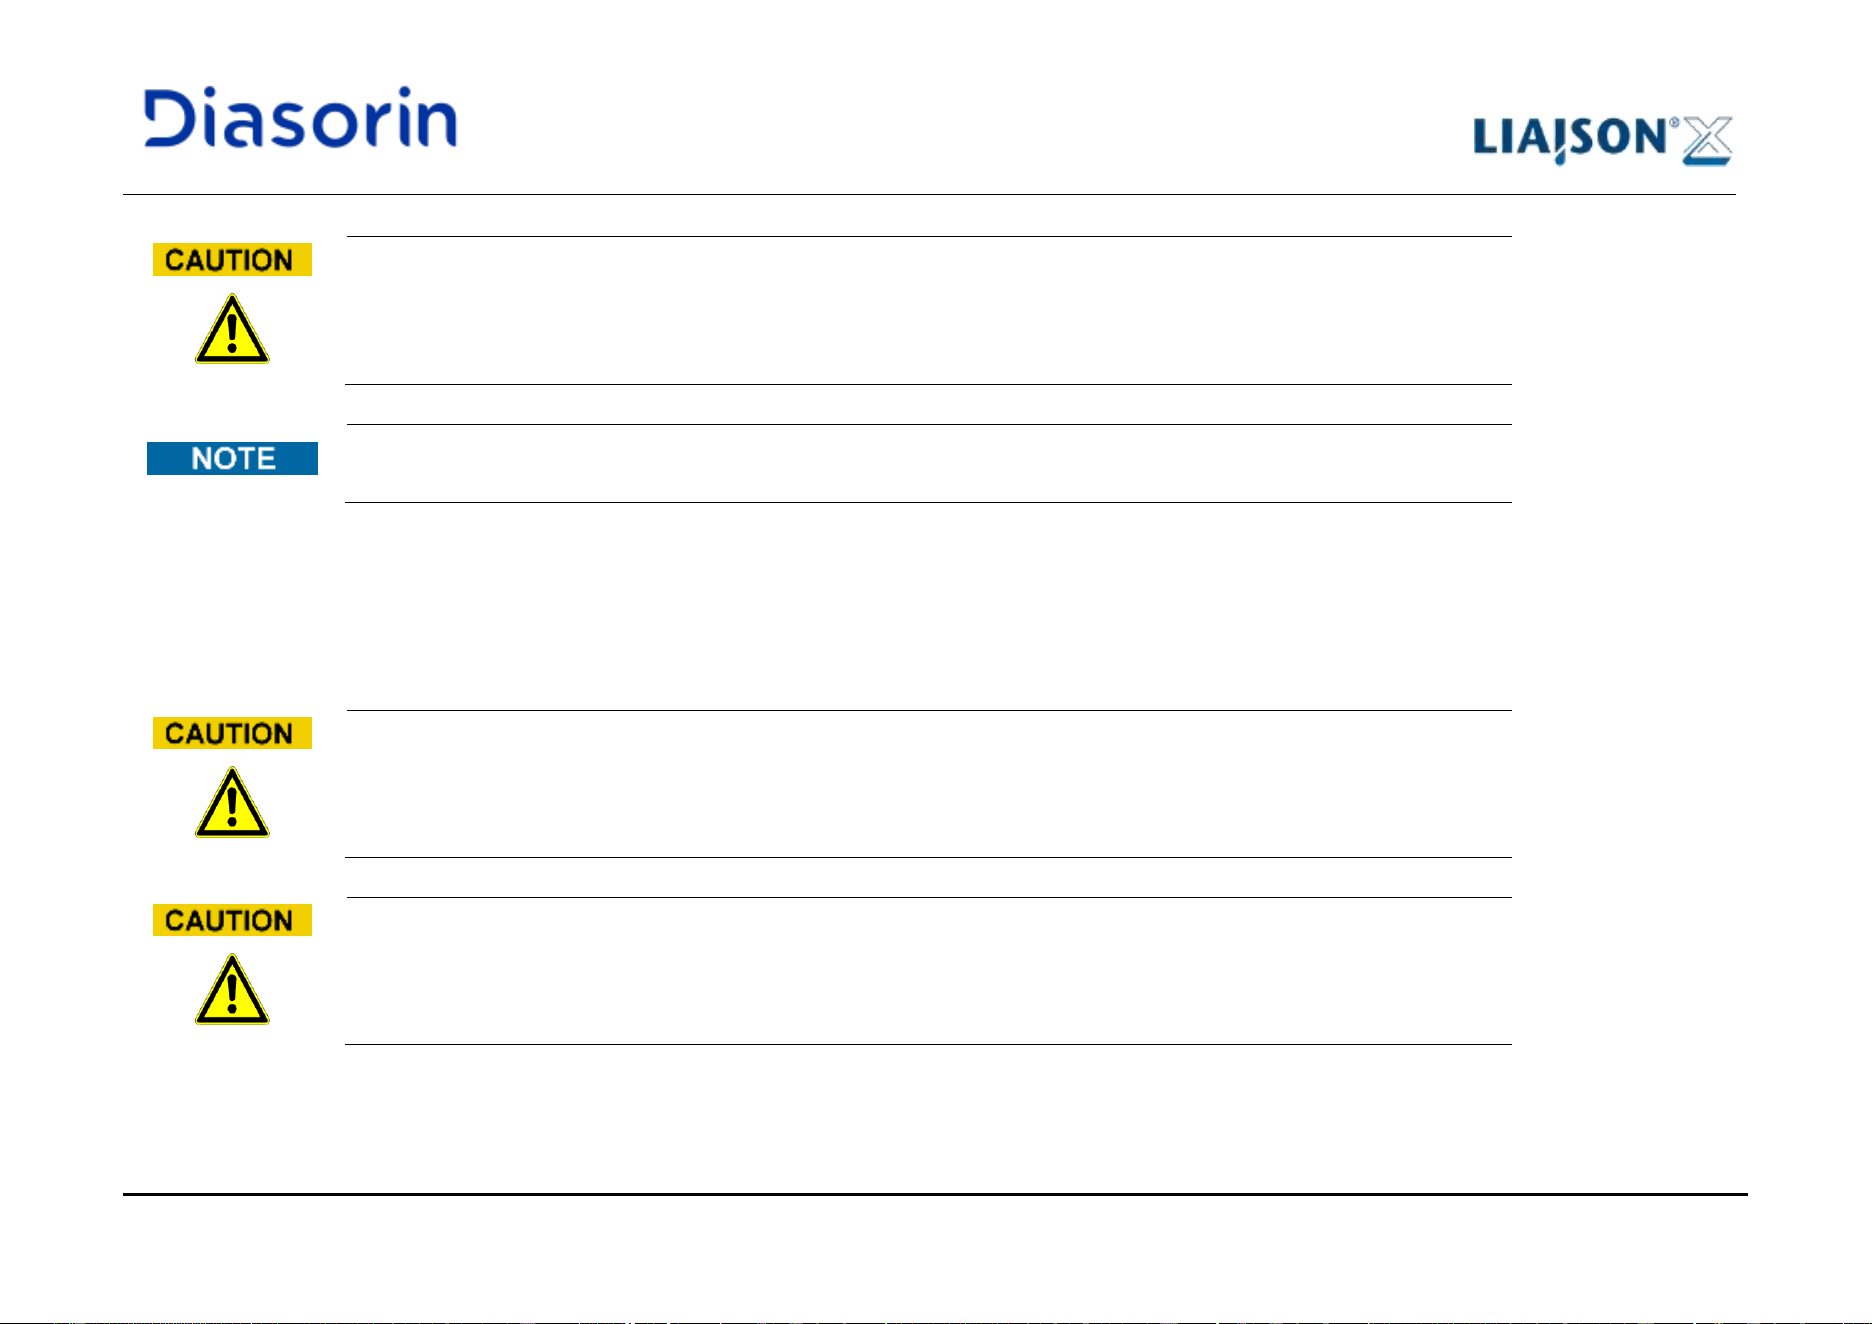
Task: Click the warning triangle under the topmost CAUTION
Action: [232, 329]
